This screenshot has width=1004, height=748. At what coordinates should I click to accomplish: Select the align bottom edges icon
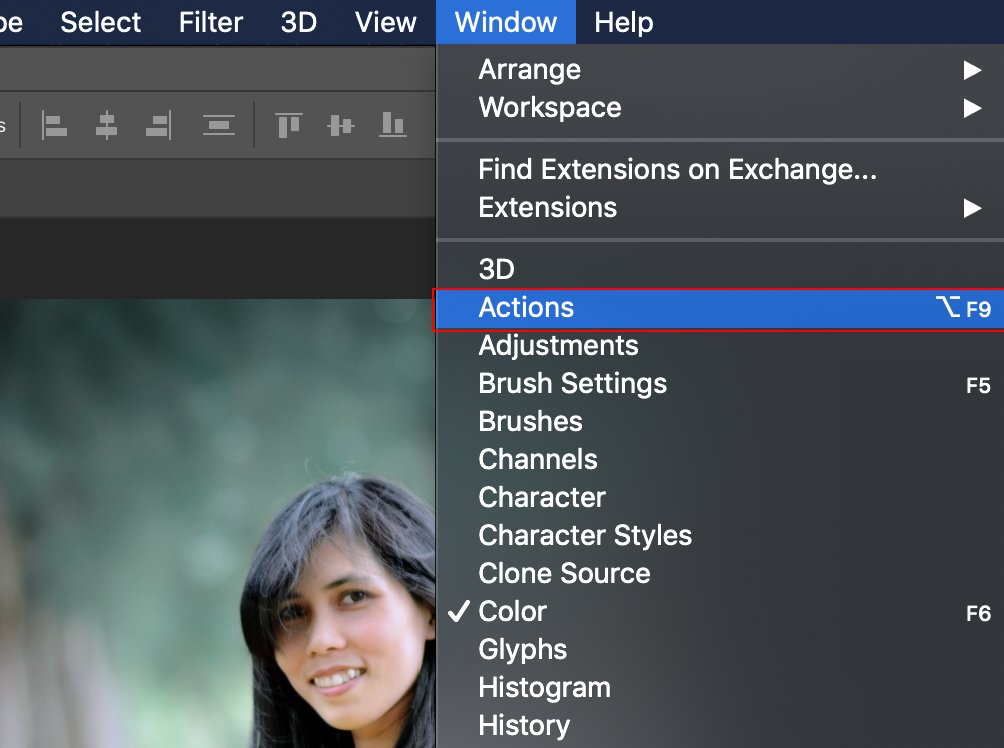click(x=391, y=125)
